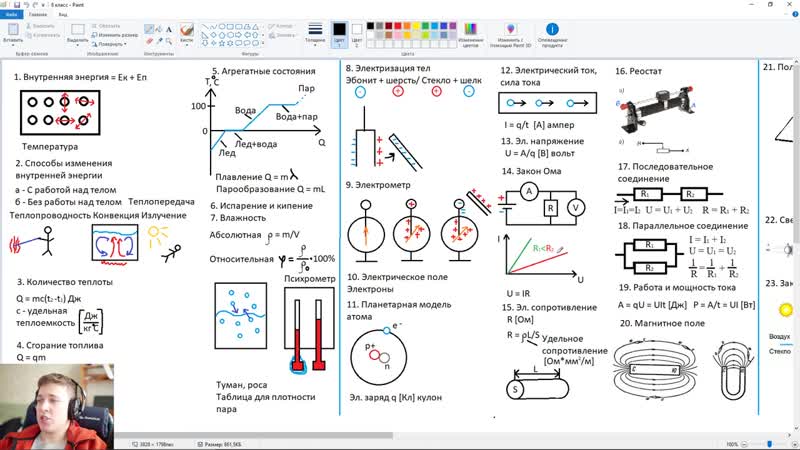Click the image size readout in status bar

(153, 444)
